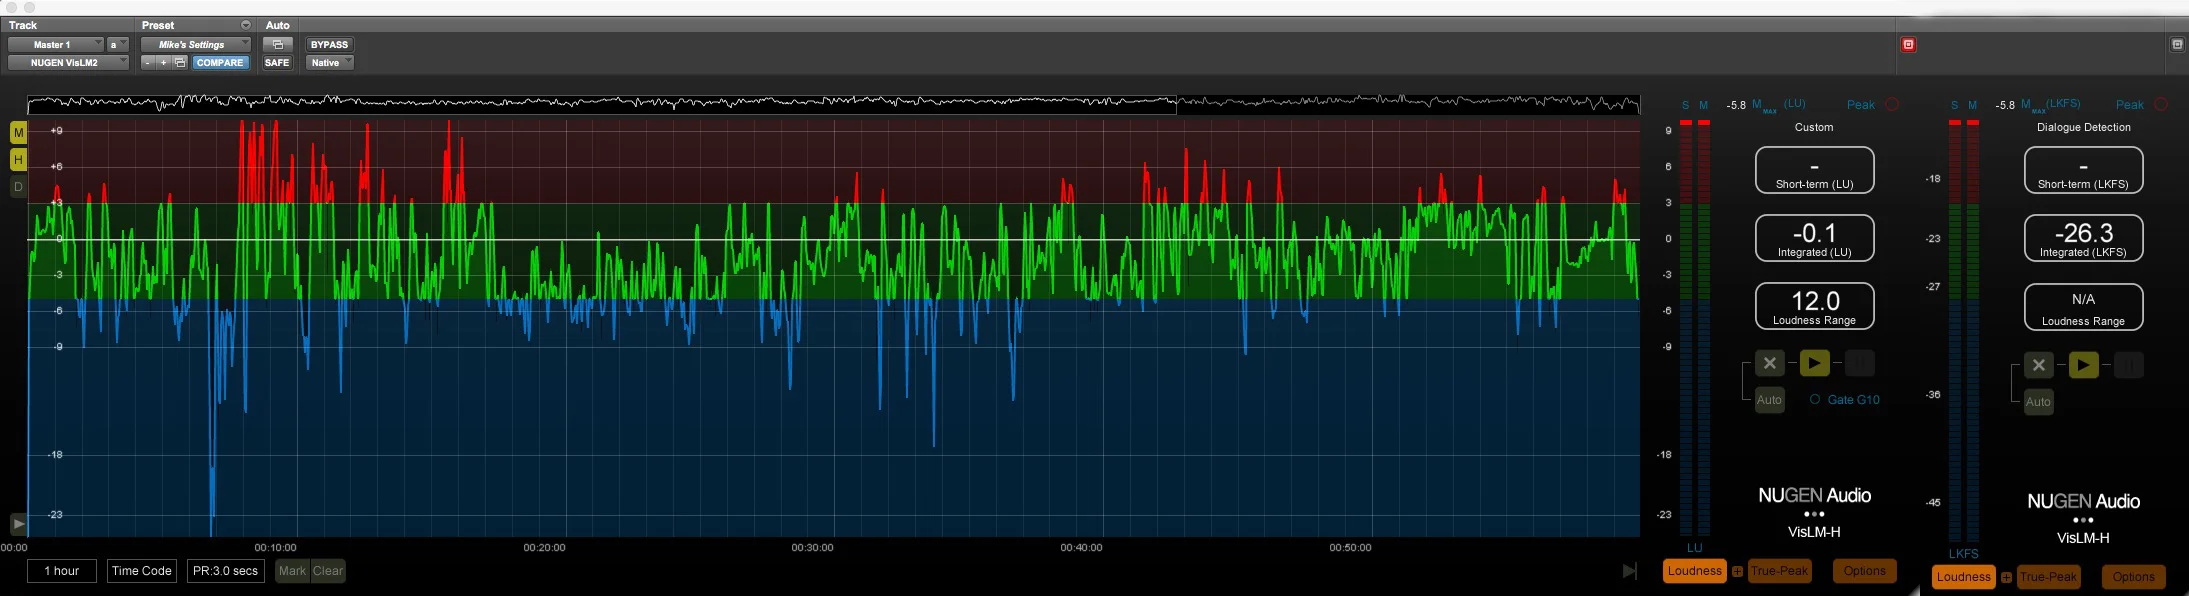The image size is (2189, 596).
Task: Toggle Auto on Dialogue Detection meter
Action: (2038, 402)
